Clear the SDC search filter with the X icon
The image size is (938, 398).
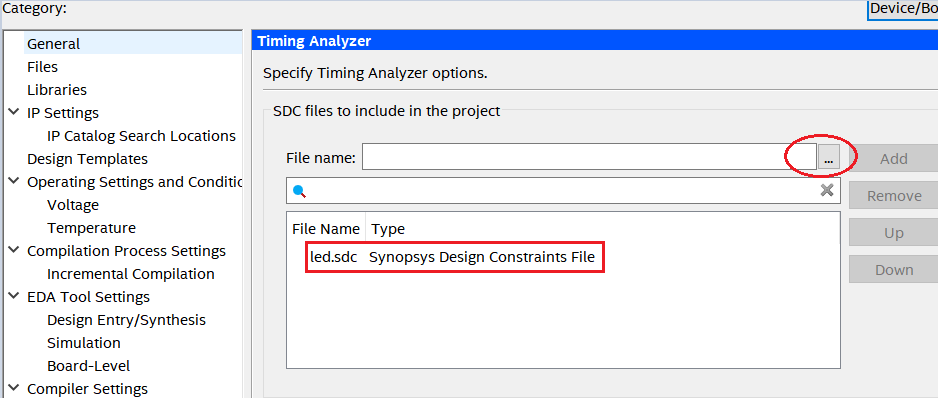click(x=827, y=190)
